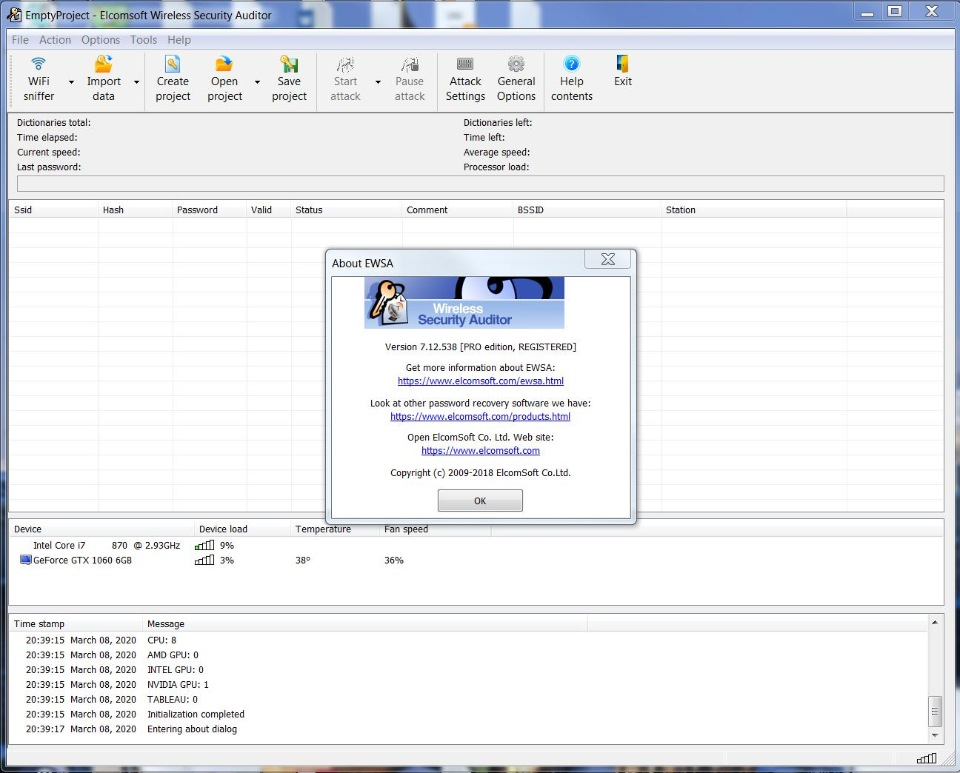Open the elcomsoft.com/products.html link
This screenshot has height=773, width=960.
click(x=481, y=416)
